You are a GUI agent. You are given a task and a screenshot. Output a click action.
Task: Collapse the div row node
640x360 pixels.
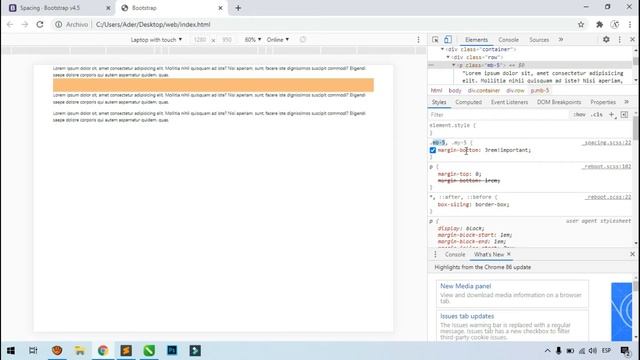[448, 58]
